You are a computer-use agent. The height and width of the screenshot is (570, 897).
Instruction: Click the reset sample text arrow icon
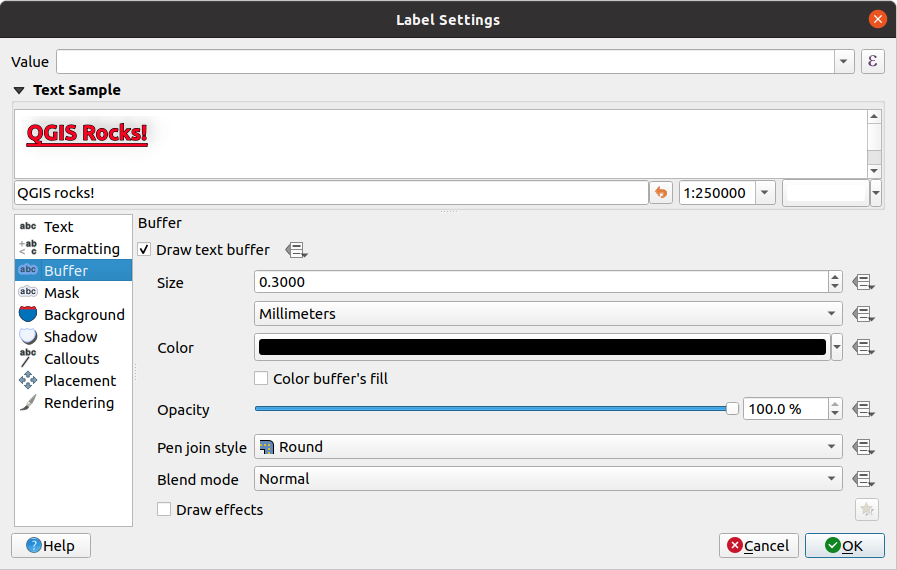[661, 193]
